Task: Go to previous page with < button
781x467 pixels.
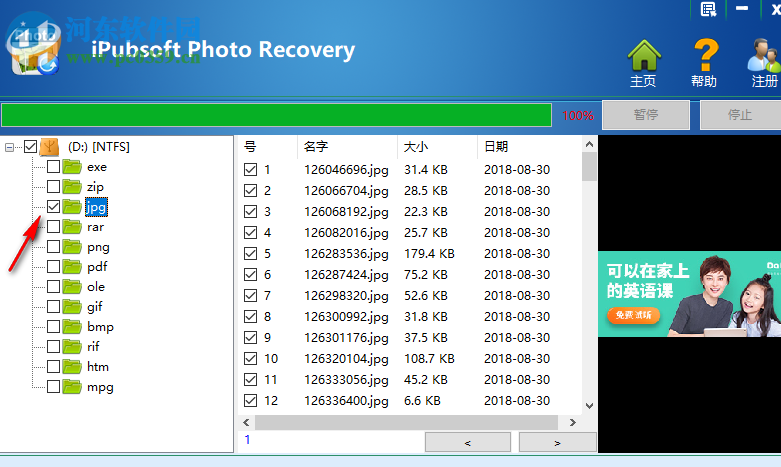Action: pos(468,442)
